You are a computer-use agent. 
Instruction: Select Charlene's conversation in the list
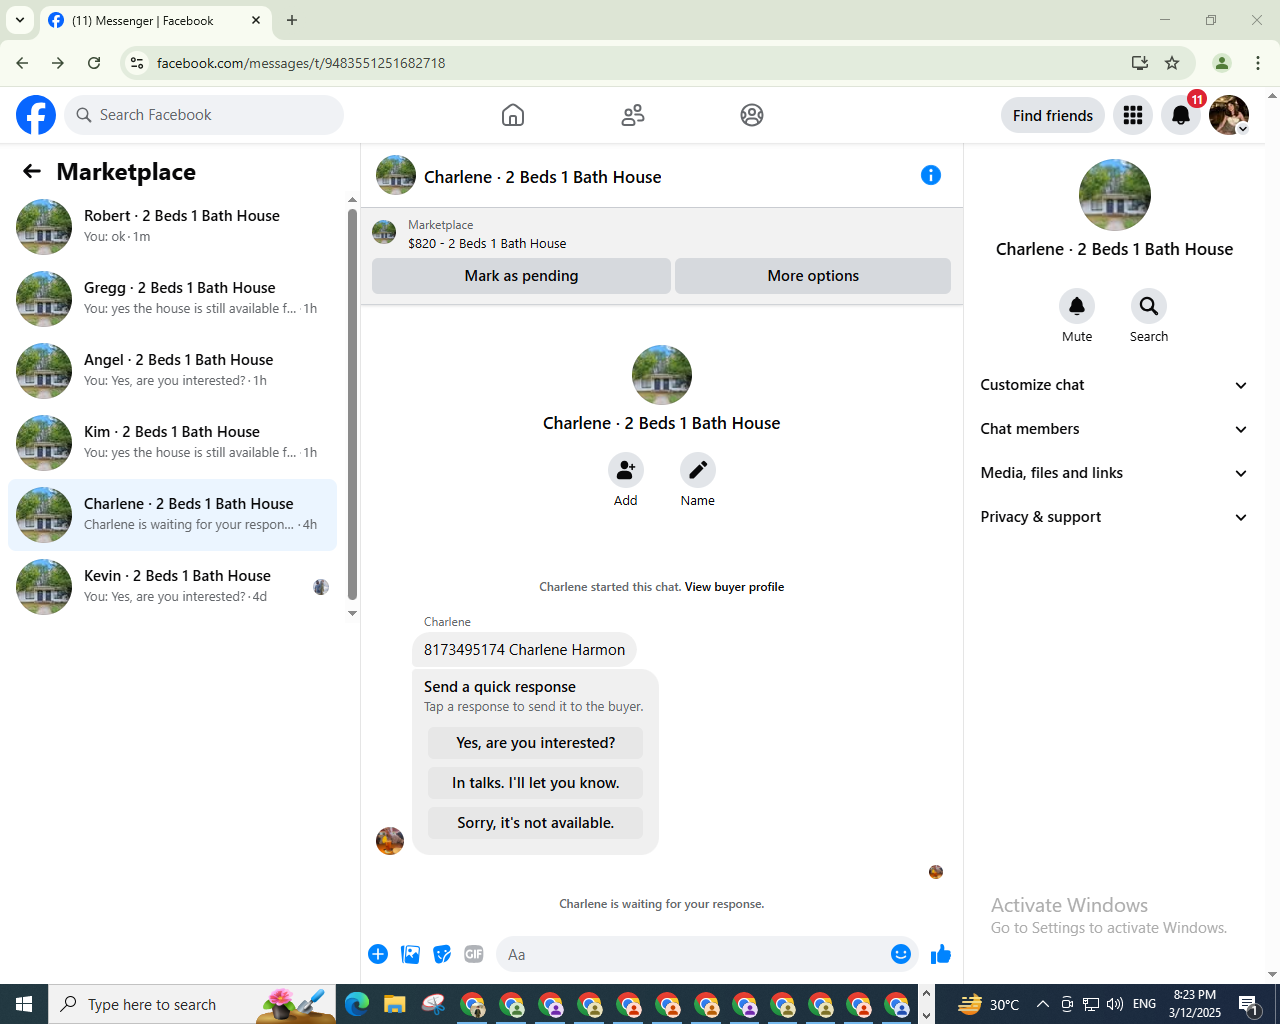172,515
